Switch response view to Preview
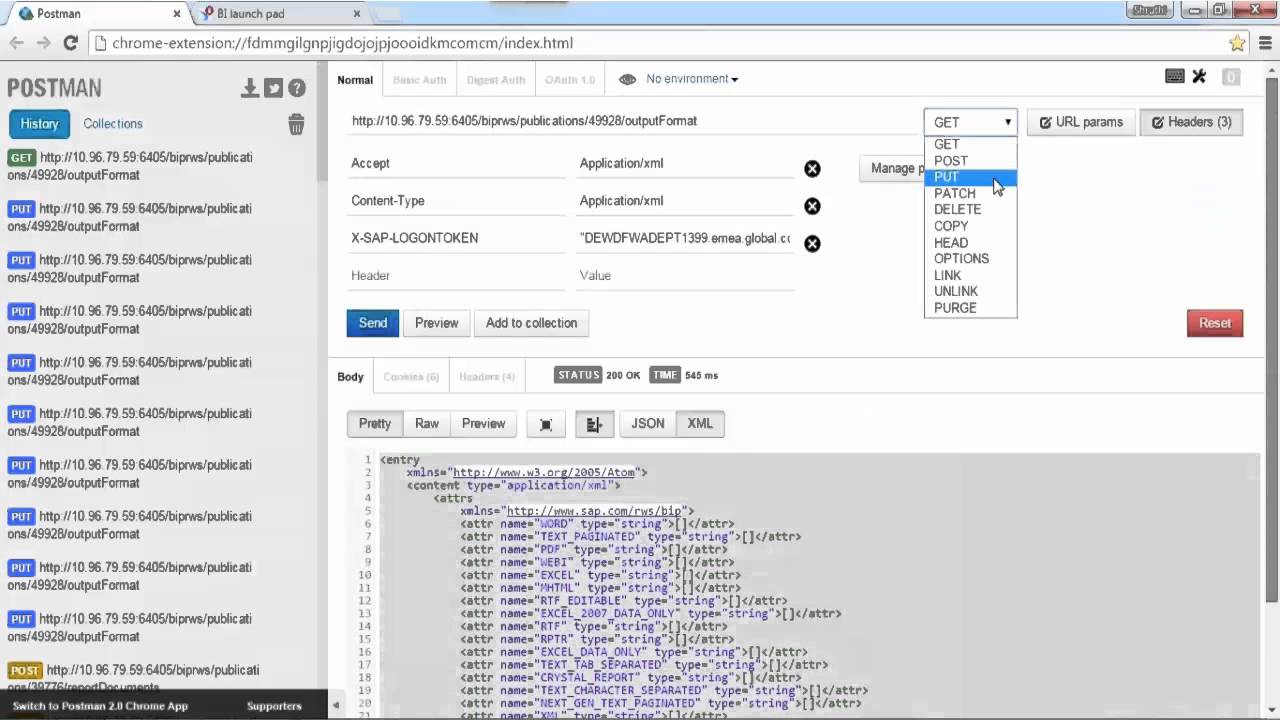 (x=484, y=424)
